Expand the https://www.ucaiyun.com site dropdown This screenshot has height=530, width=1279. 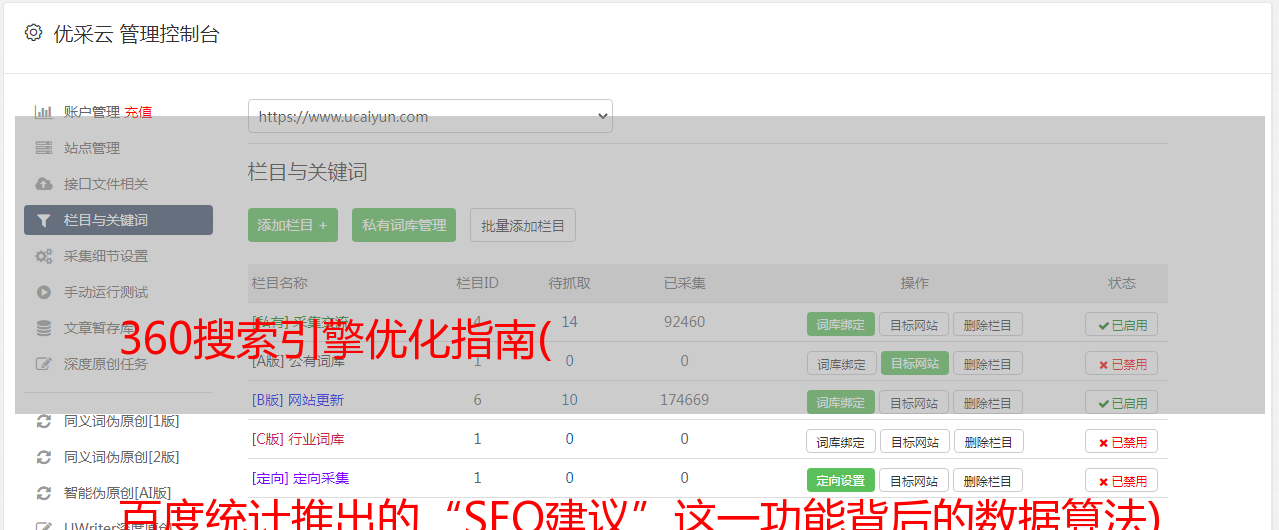[430, 116]
